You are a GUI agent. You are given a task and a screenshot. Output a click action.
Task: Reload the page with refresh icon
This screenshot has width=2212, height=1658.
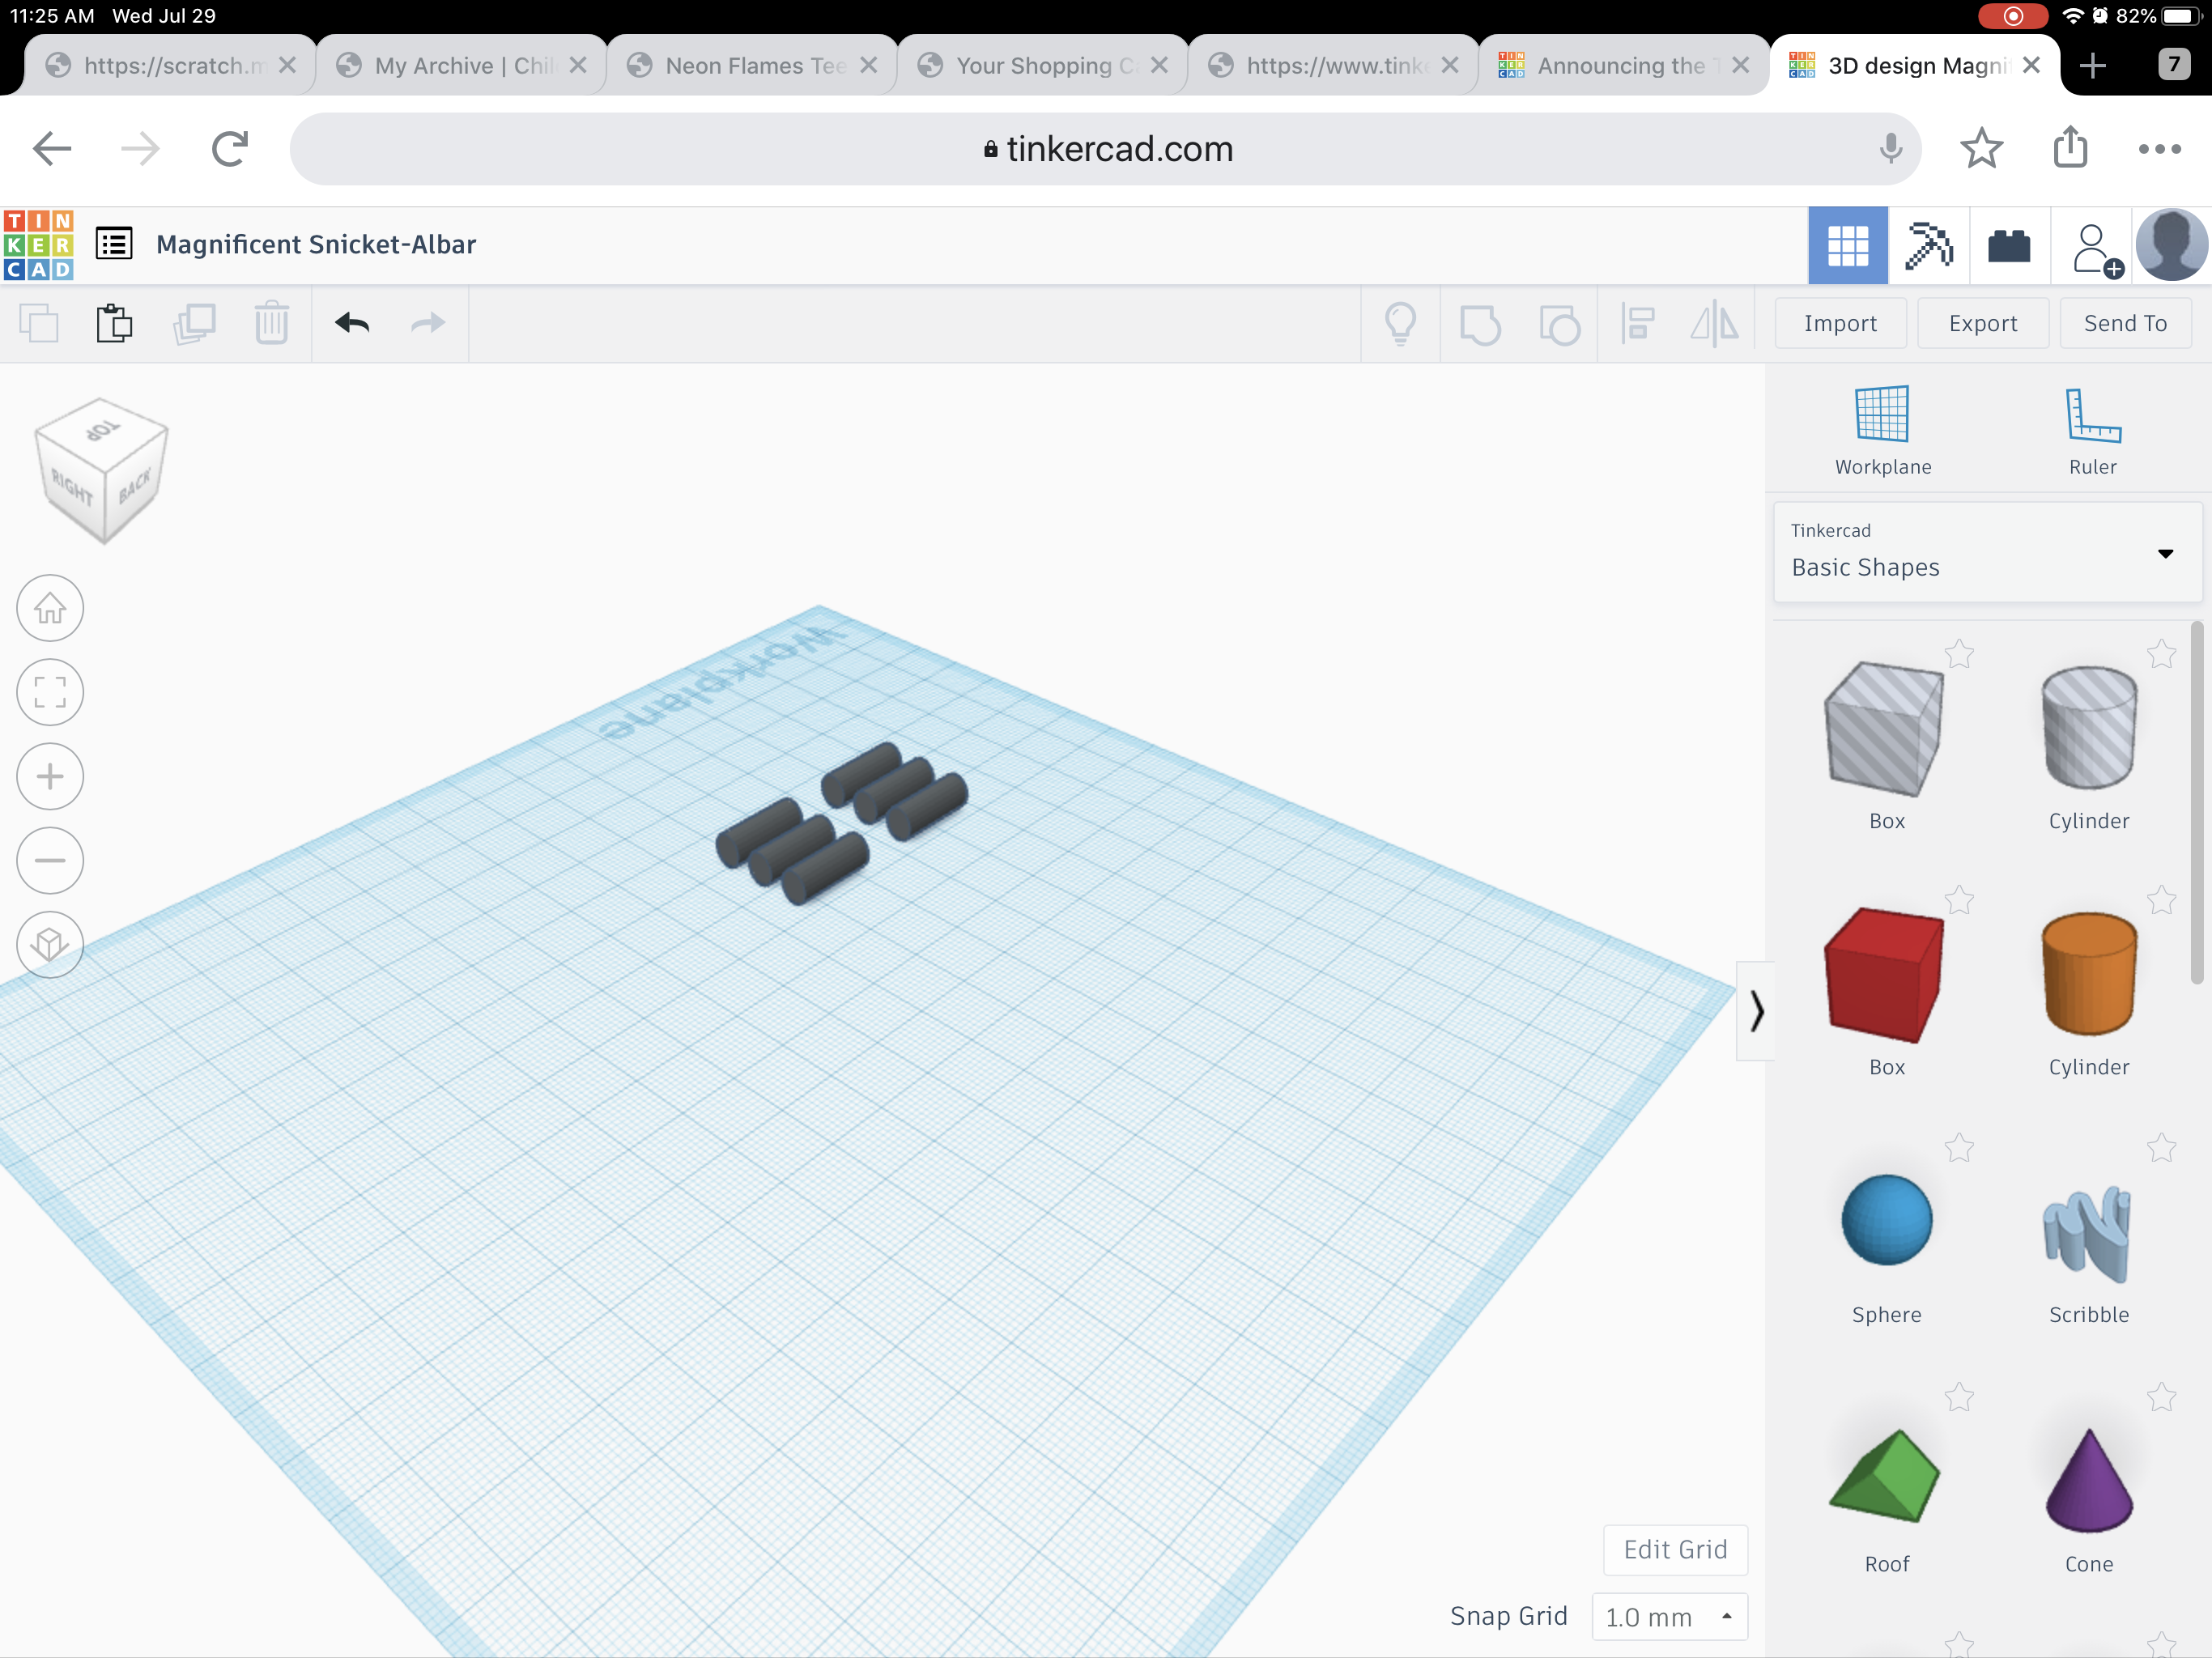click(230, 149)
